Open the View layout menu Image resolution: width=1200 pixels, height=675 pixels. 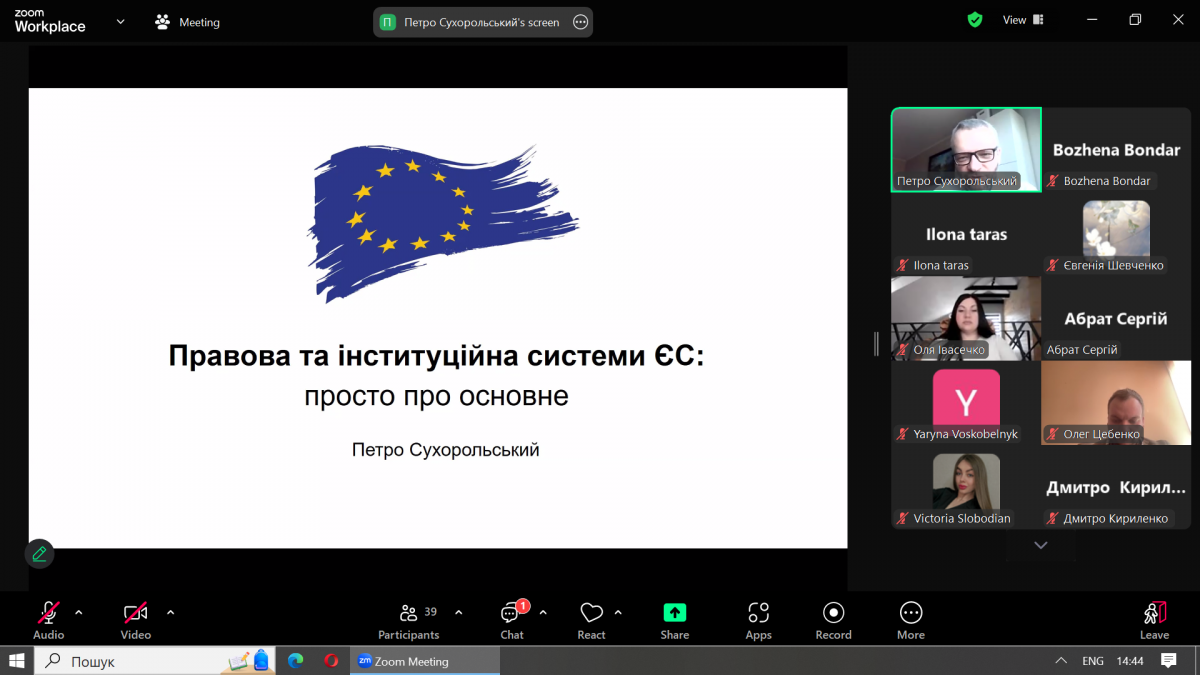1023,20
